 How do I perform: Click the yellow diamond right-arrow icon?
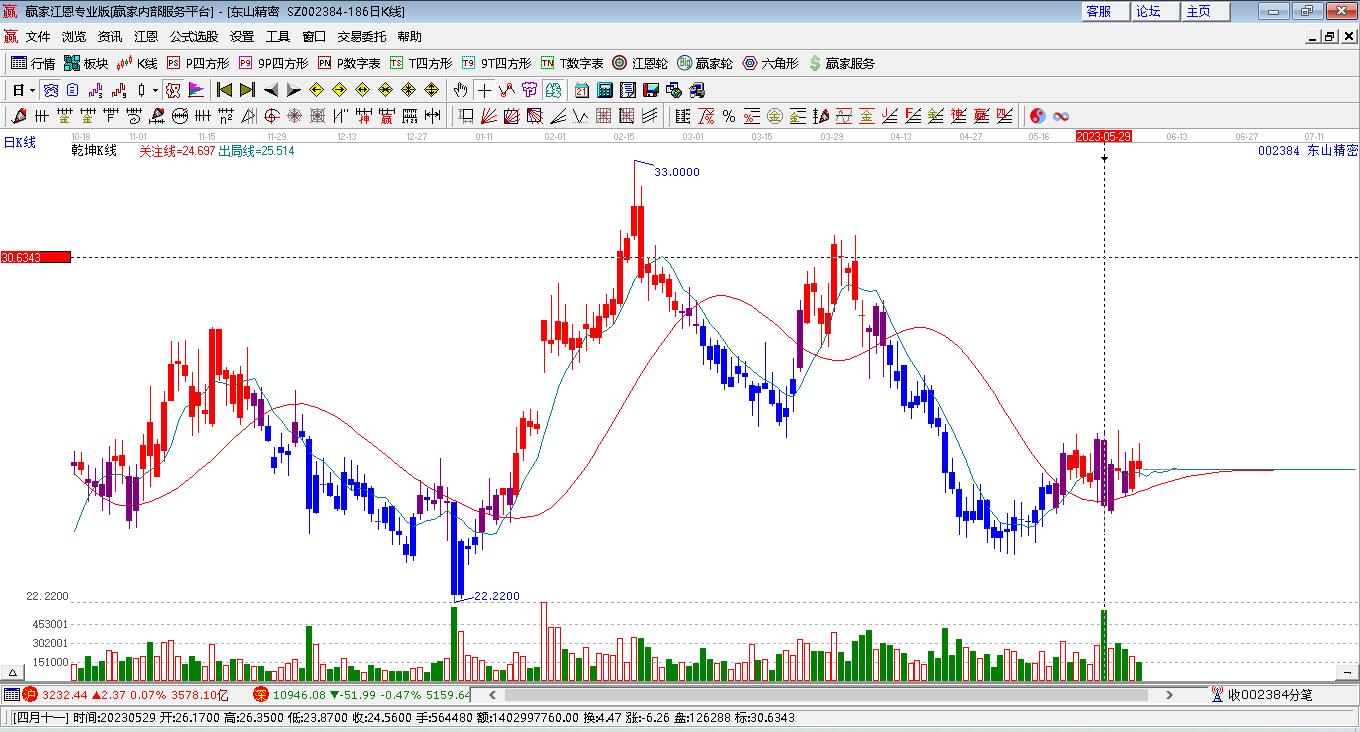339,90
